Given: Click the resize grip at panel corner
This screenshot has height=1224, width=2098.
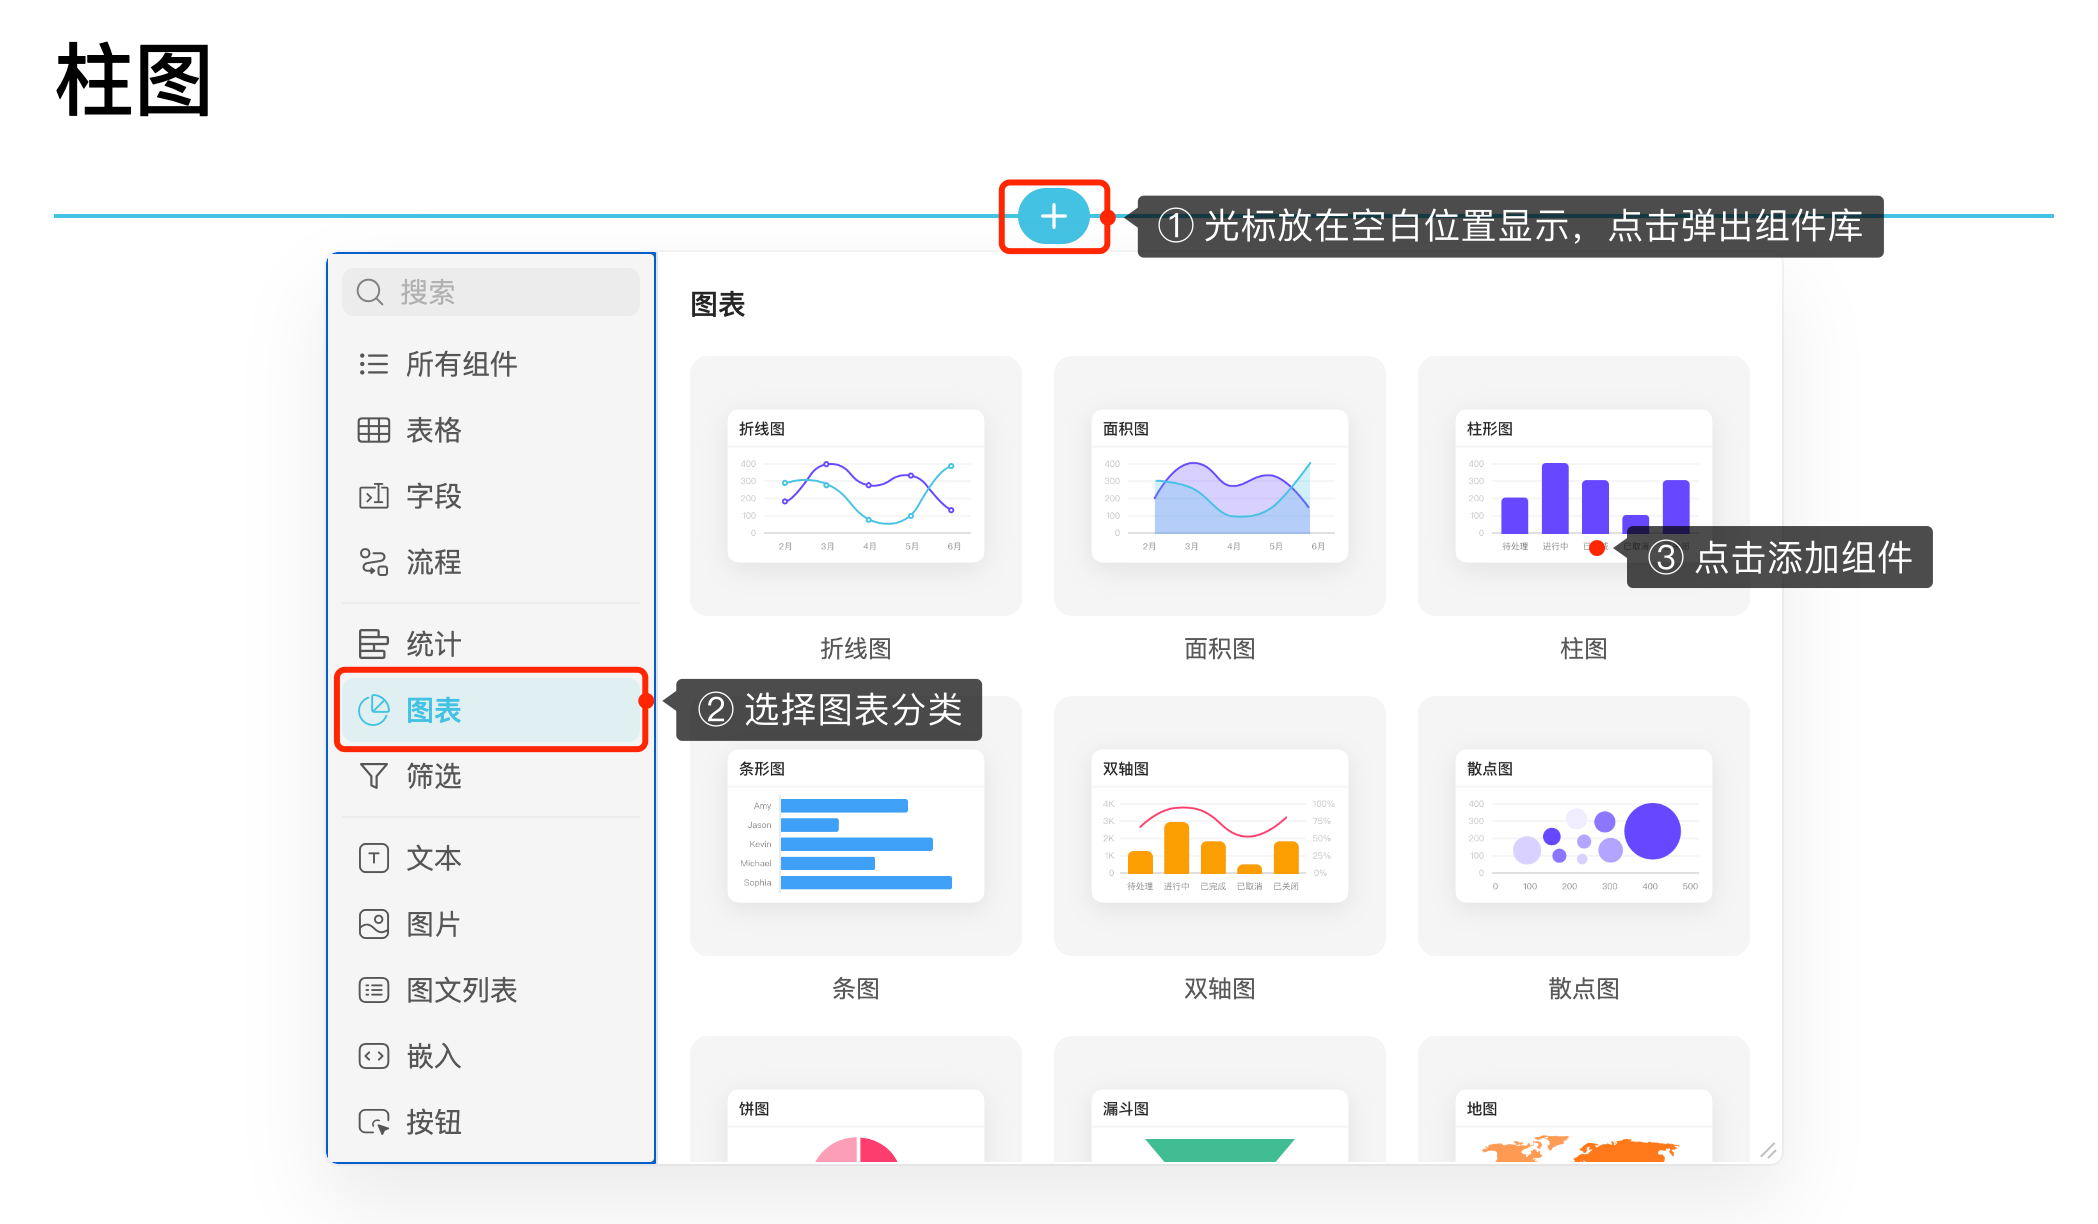Looking at the screenshot, I should 1768,1151.
